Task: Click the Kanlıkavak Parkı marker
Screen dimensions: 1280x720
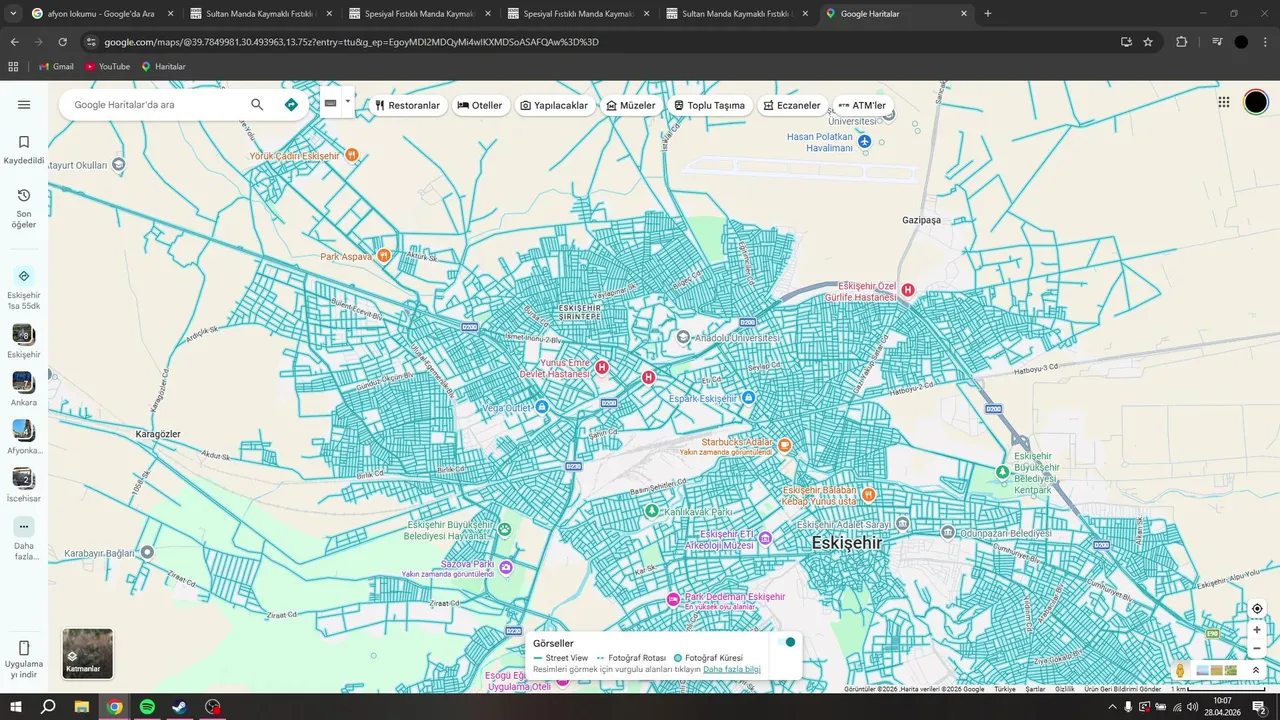Action: click(x=652, y=511)
